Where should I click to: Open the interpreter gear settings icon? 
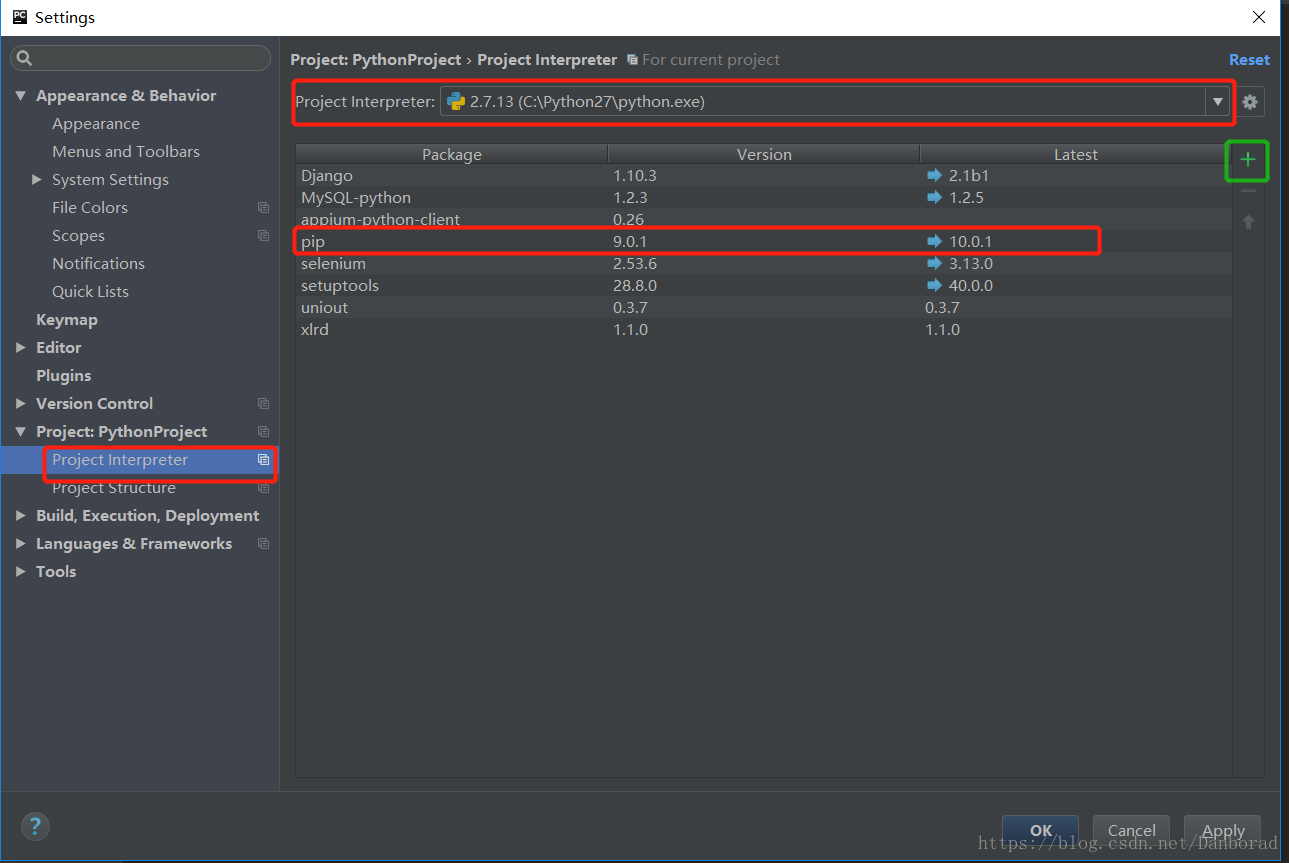(1250, 102)
